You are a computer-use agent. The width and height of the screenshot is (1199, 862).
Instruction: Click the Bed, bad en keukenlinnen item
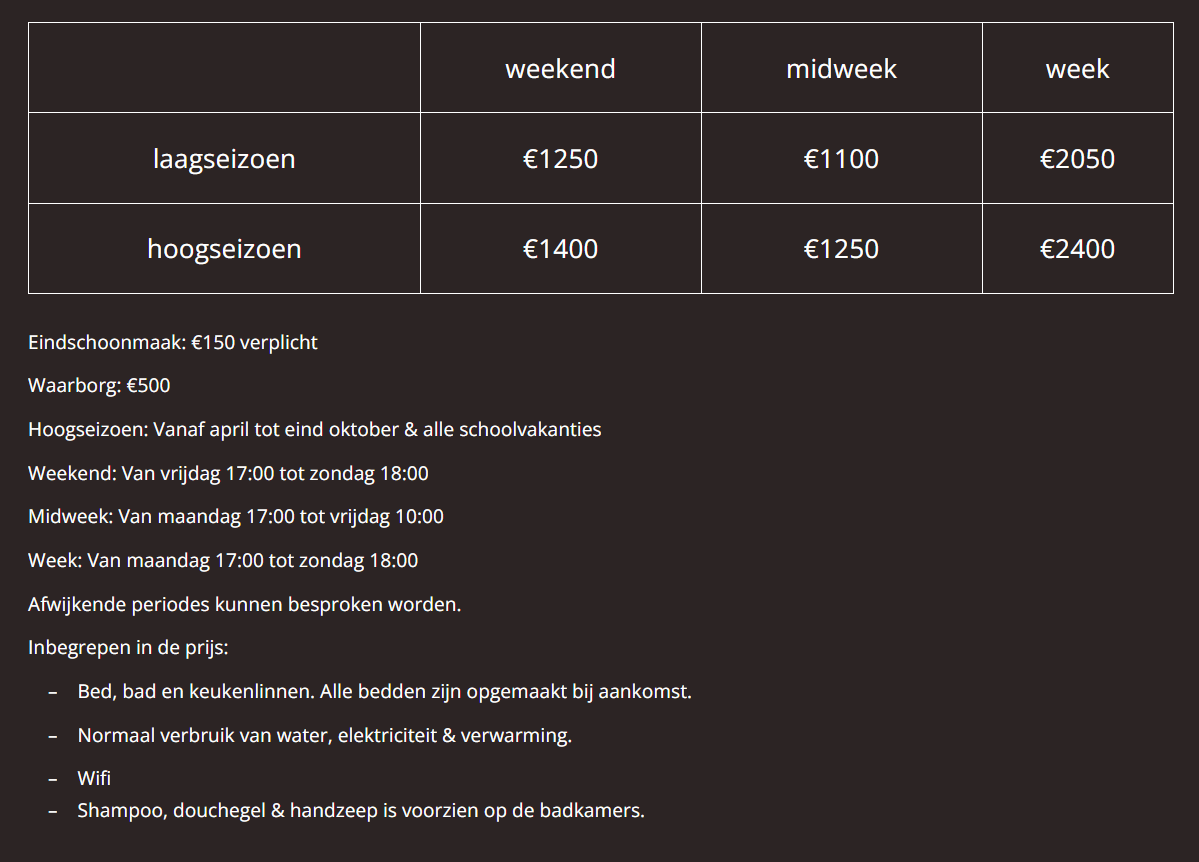(385, 692)
